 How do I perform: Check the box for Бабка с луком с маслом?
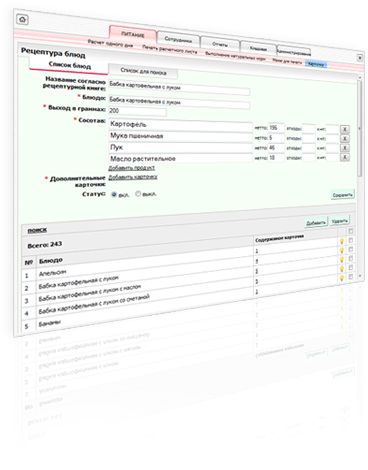350,258
